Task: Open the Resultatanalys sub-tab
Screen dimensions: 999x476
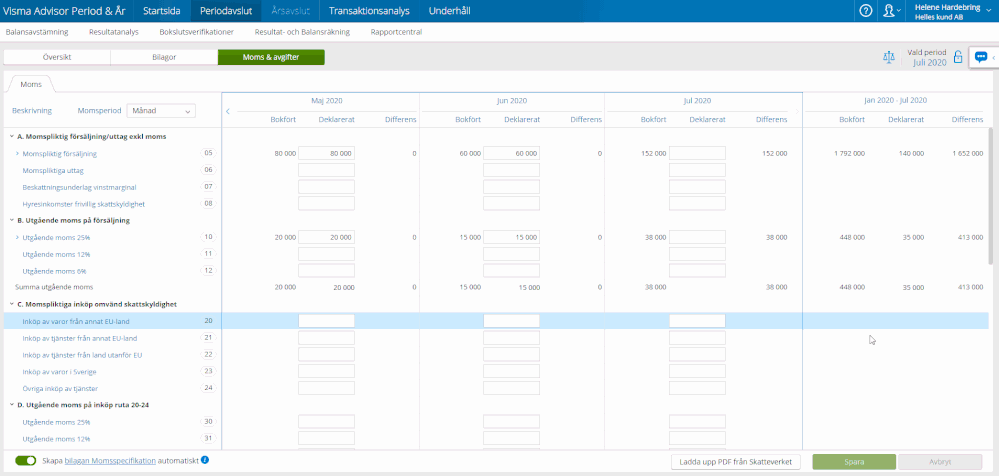Action: [x=114, y=32]
